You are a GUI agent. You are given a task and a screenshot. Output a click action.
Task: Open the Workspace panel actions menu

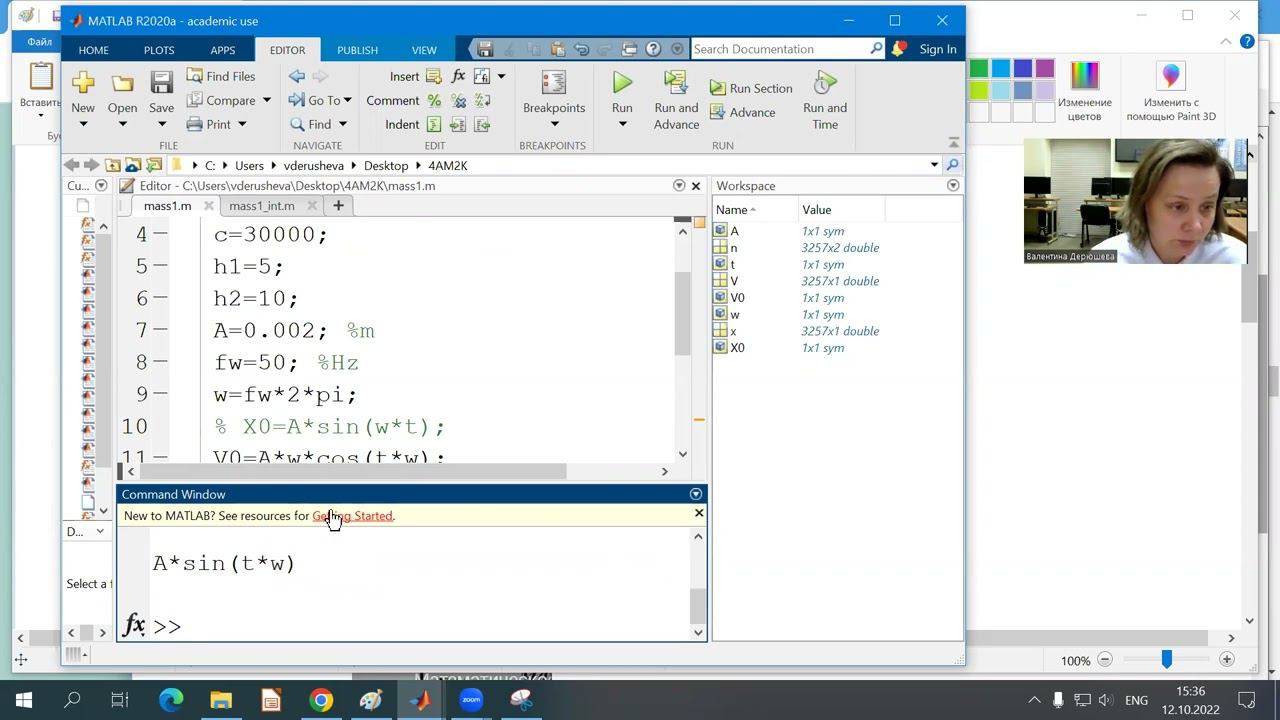tap(953, 186)
